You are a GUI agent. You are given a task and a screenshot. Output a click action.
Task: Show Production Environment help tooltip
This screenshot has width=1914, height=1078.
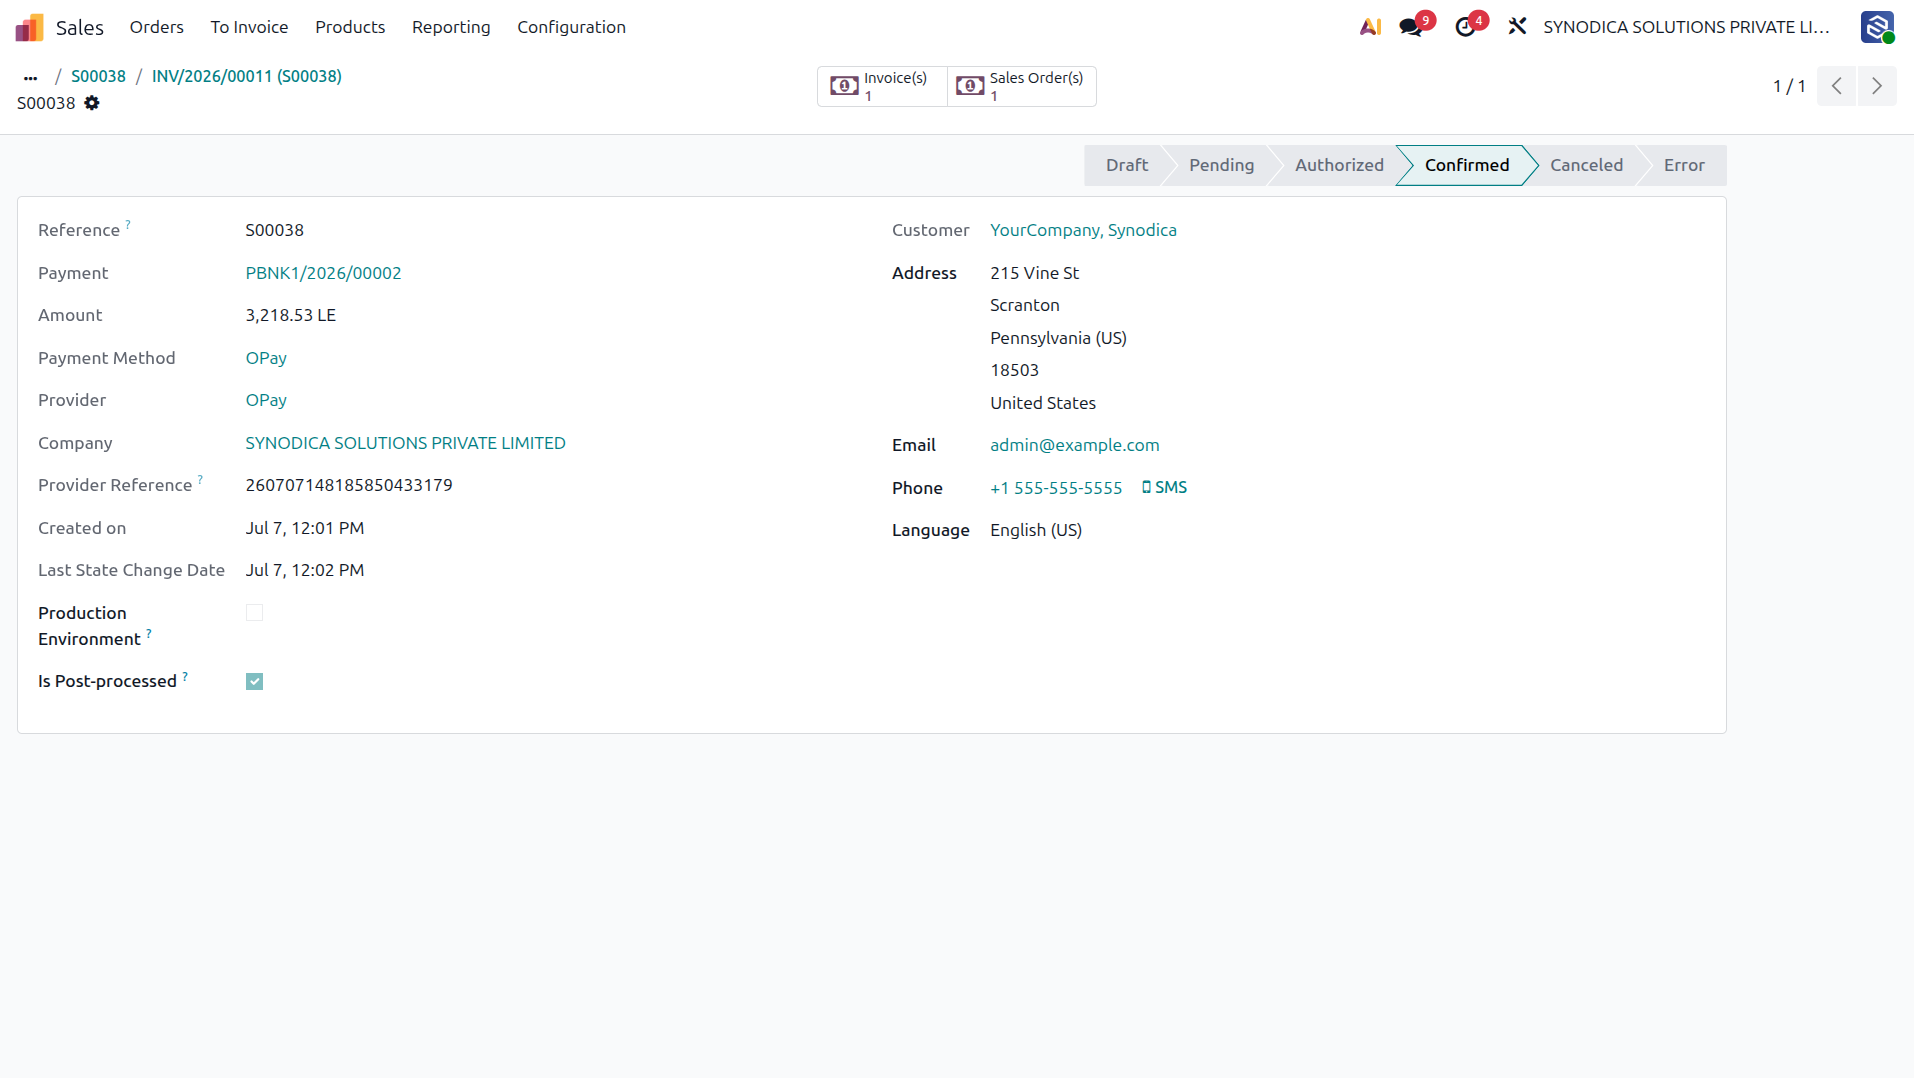(x=149, y=633)
